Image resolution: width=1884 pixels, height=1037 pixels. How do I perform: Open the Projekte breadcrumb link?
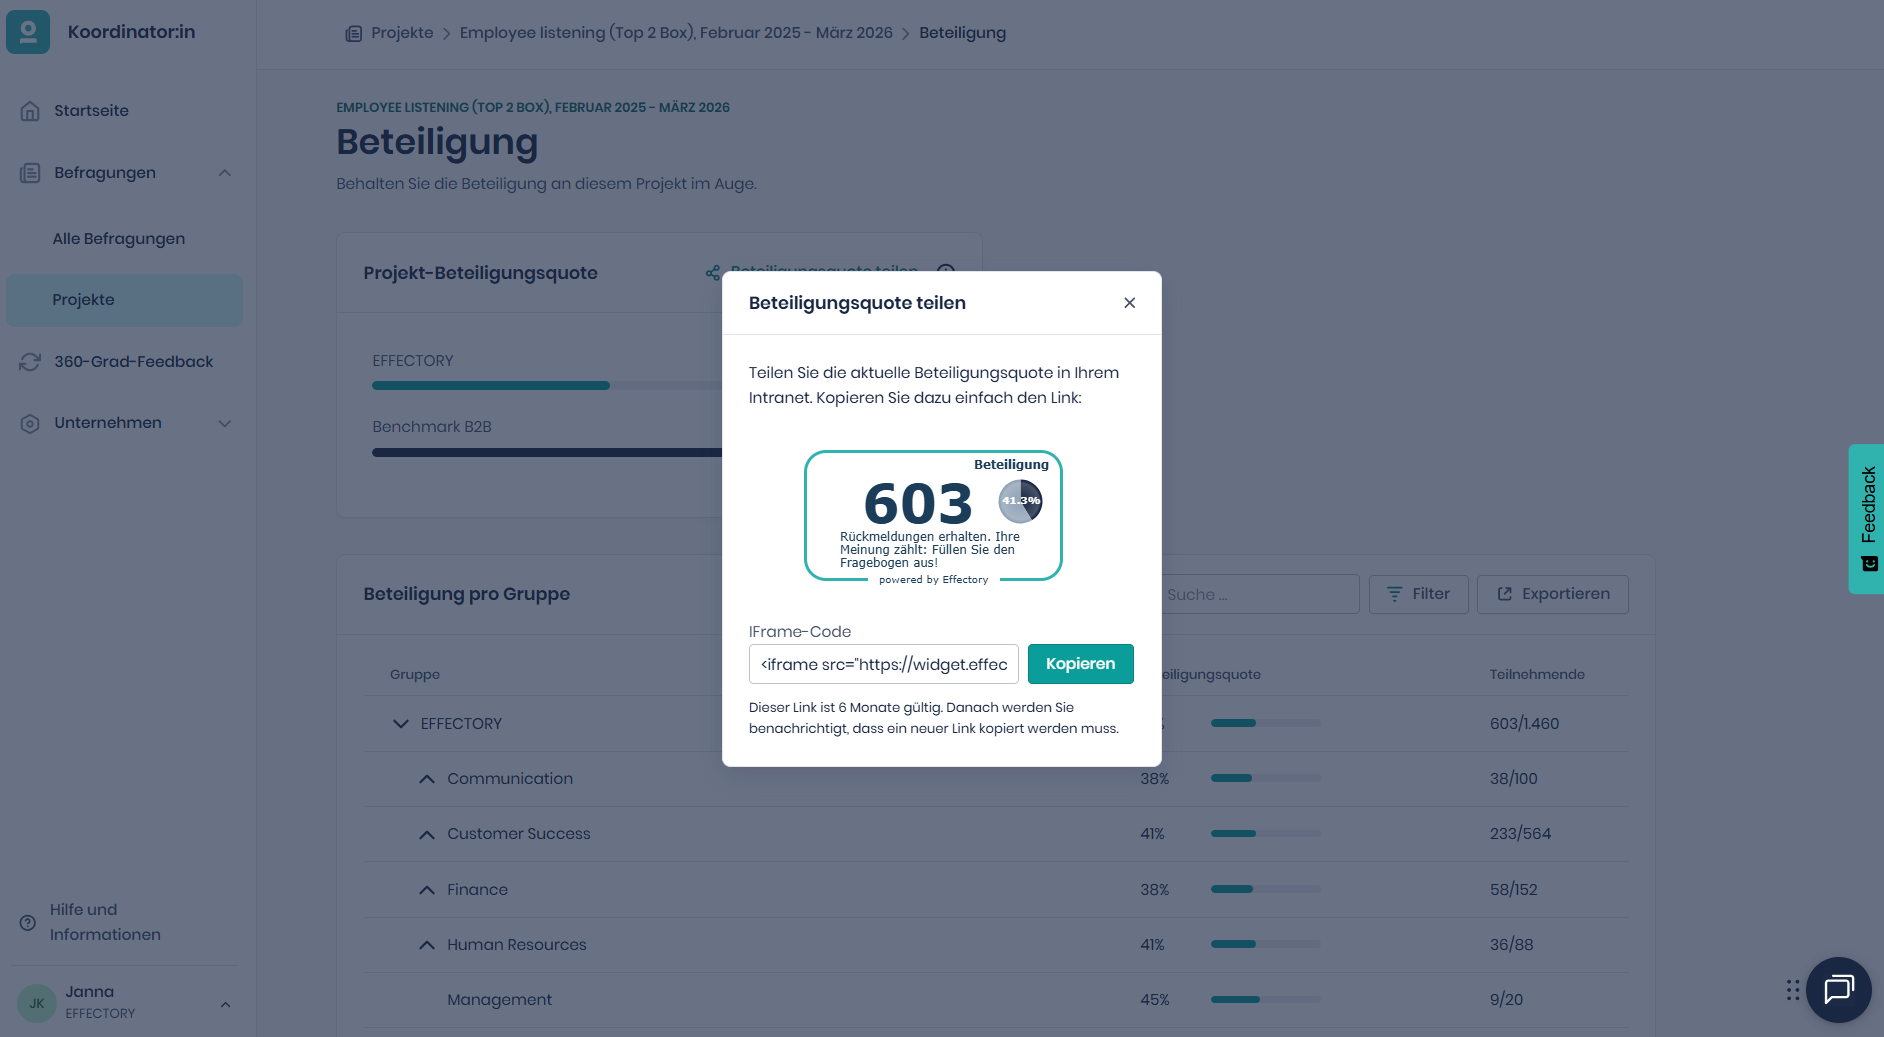pos(402,33)
